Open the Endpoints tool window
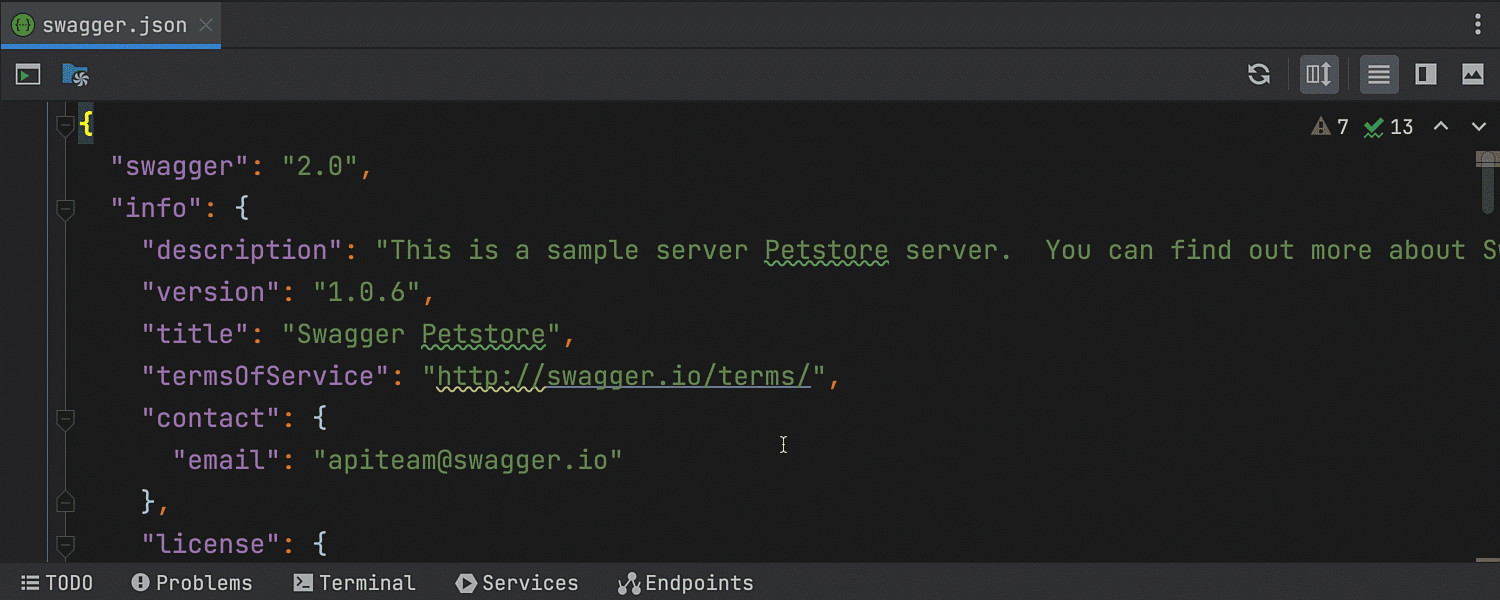Viewport: 1500px width, 600px height. click(686, 583)
